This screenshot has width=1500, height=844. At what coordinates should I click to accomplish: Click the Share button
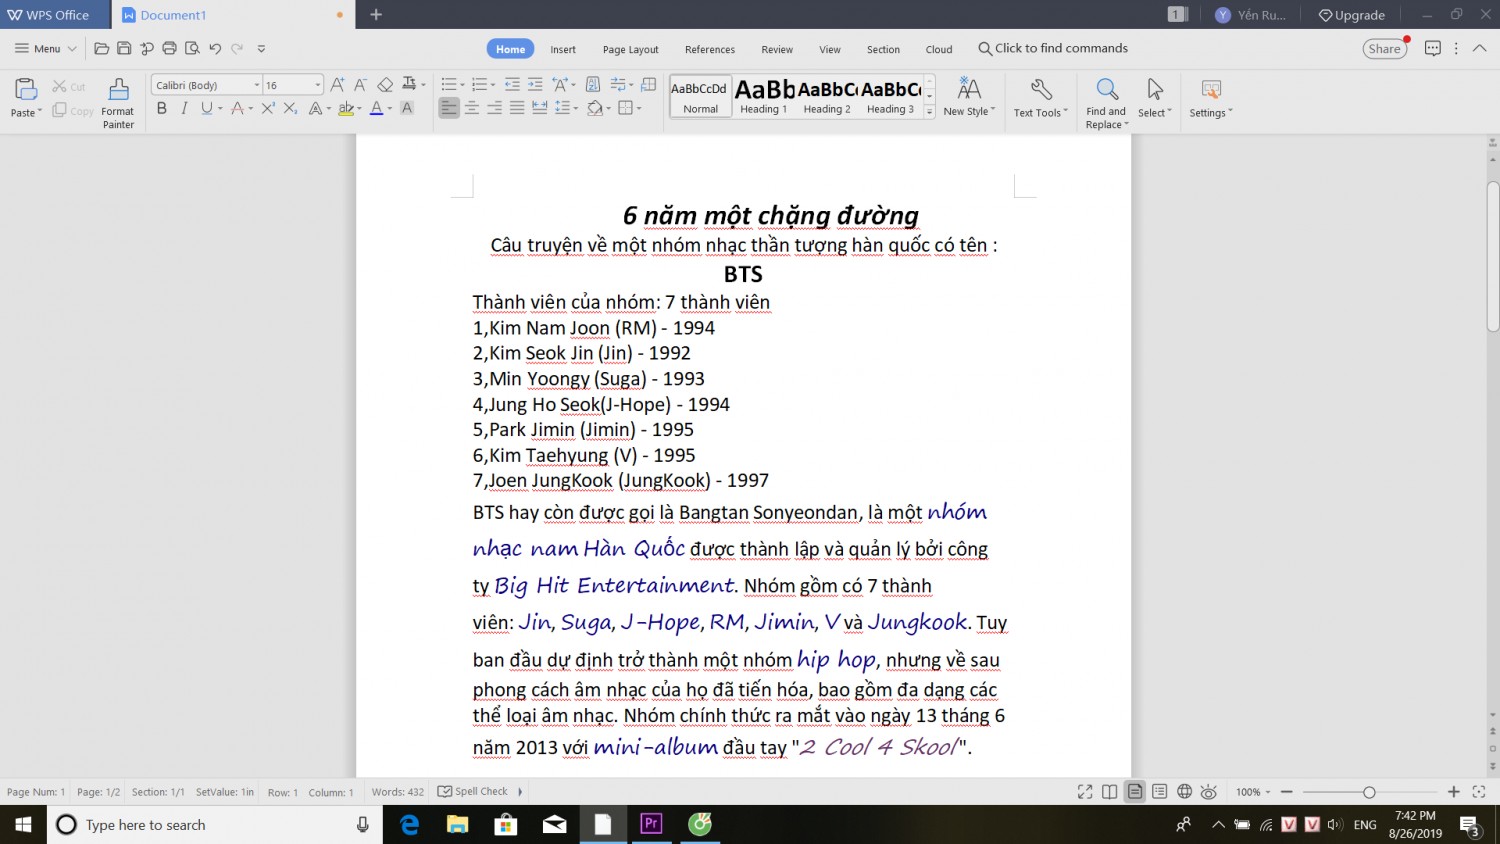1385,48
